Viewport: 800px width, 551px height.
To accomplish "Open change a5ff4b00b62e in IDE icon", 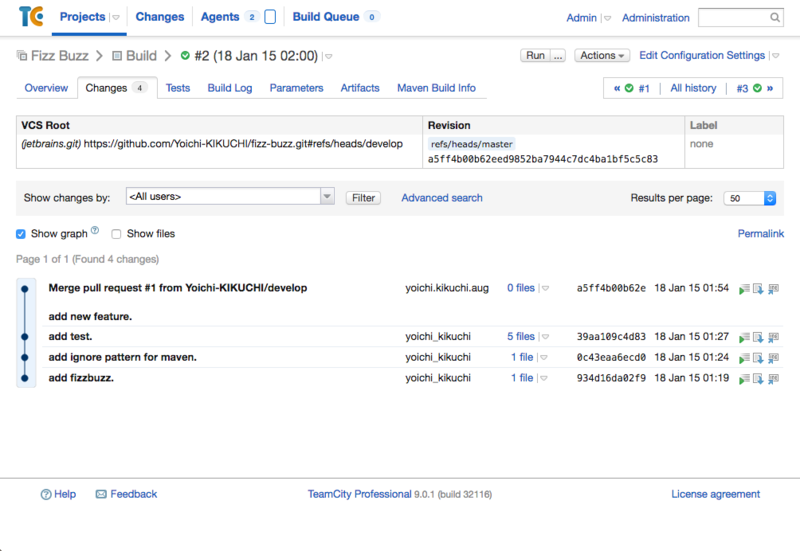I will pyautogui.click(x=773, y=289).
